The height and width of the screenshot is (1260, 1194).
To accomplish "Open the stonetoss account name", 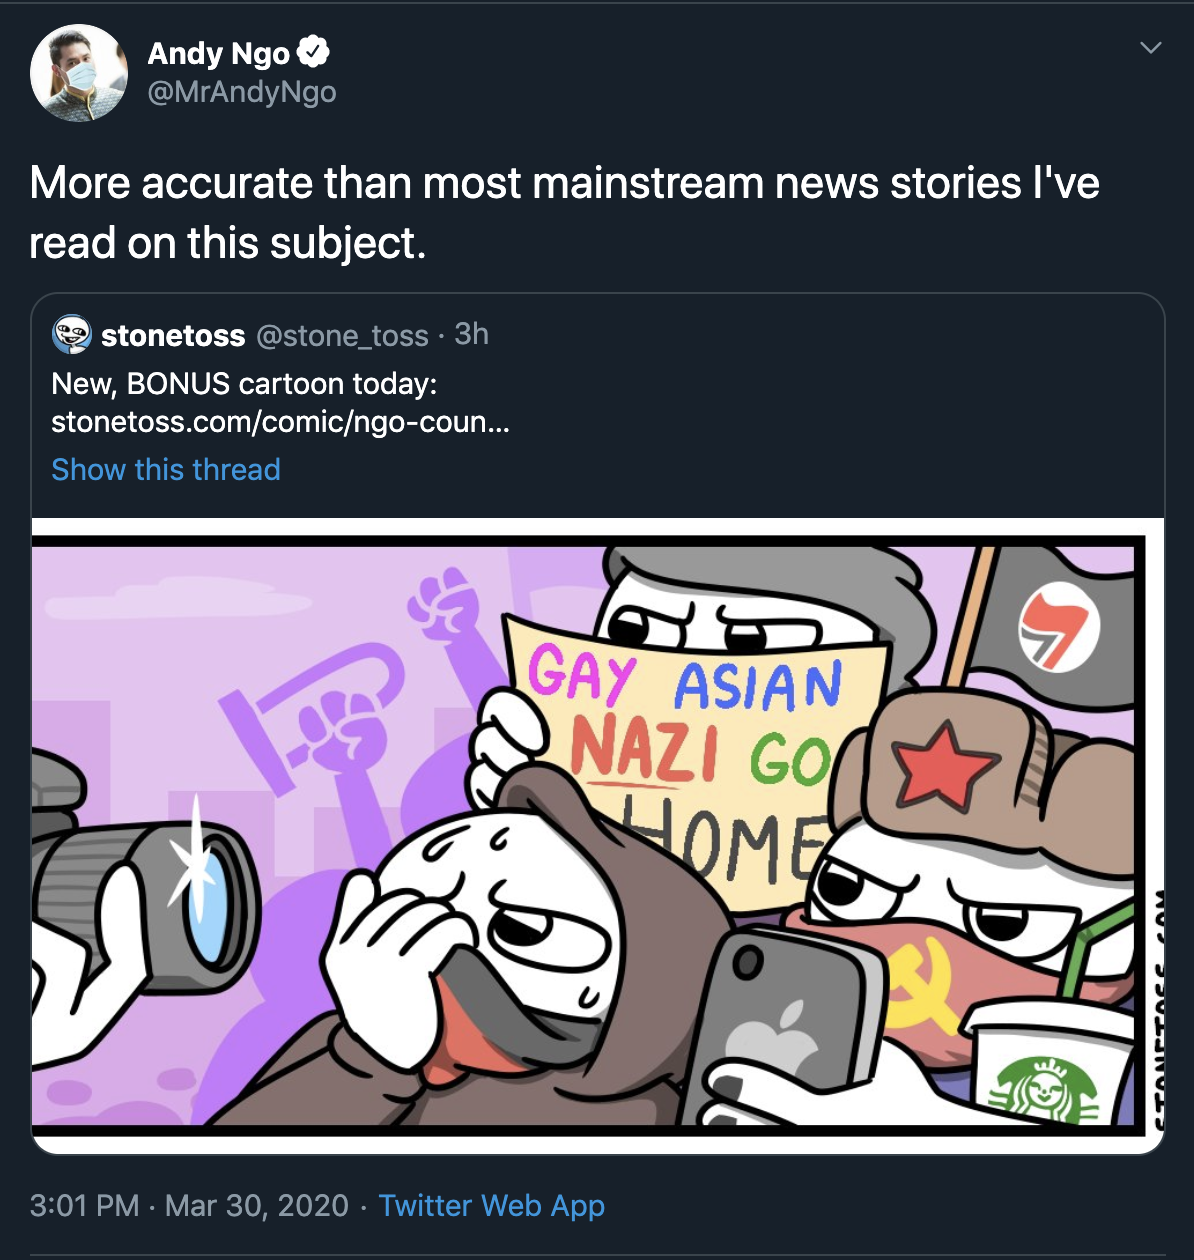I will point(173,335).
